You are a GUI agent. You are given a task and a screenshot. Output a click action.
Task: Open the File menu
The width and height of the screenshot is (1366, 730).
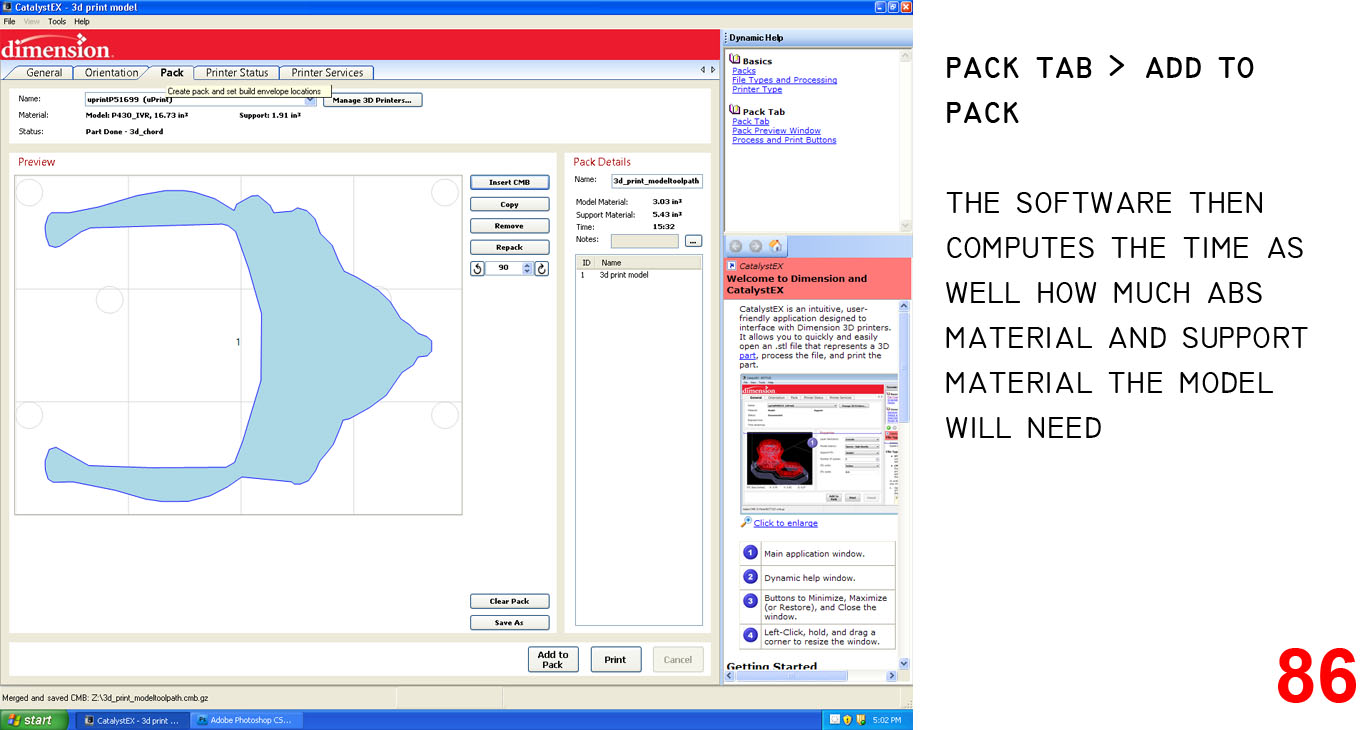[9, 21]
